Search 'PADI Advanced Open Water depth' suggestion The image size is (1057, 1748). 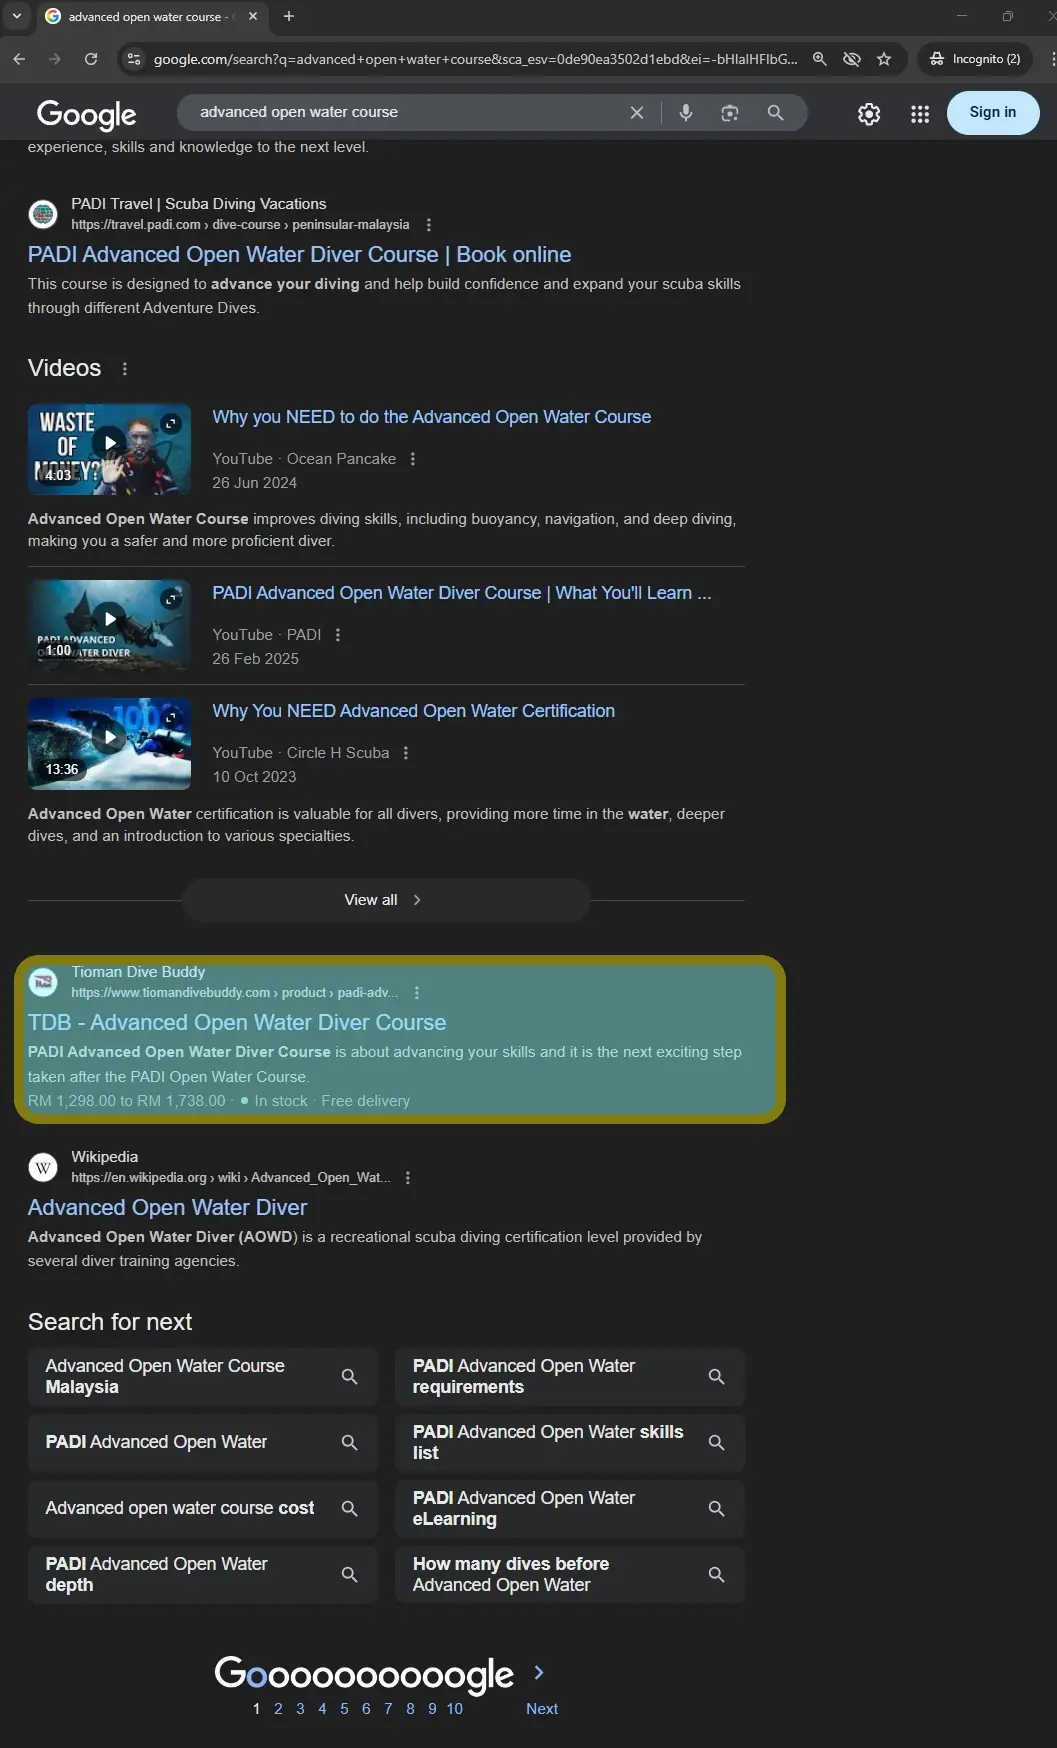203,1575
